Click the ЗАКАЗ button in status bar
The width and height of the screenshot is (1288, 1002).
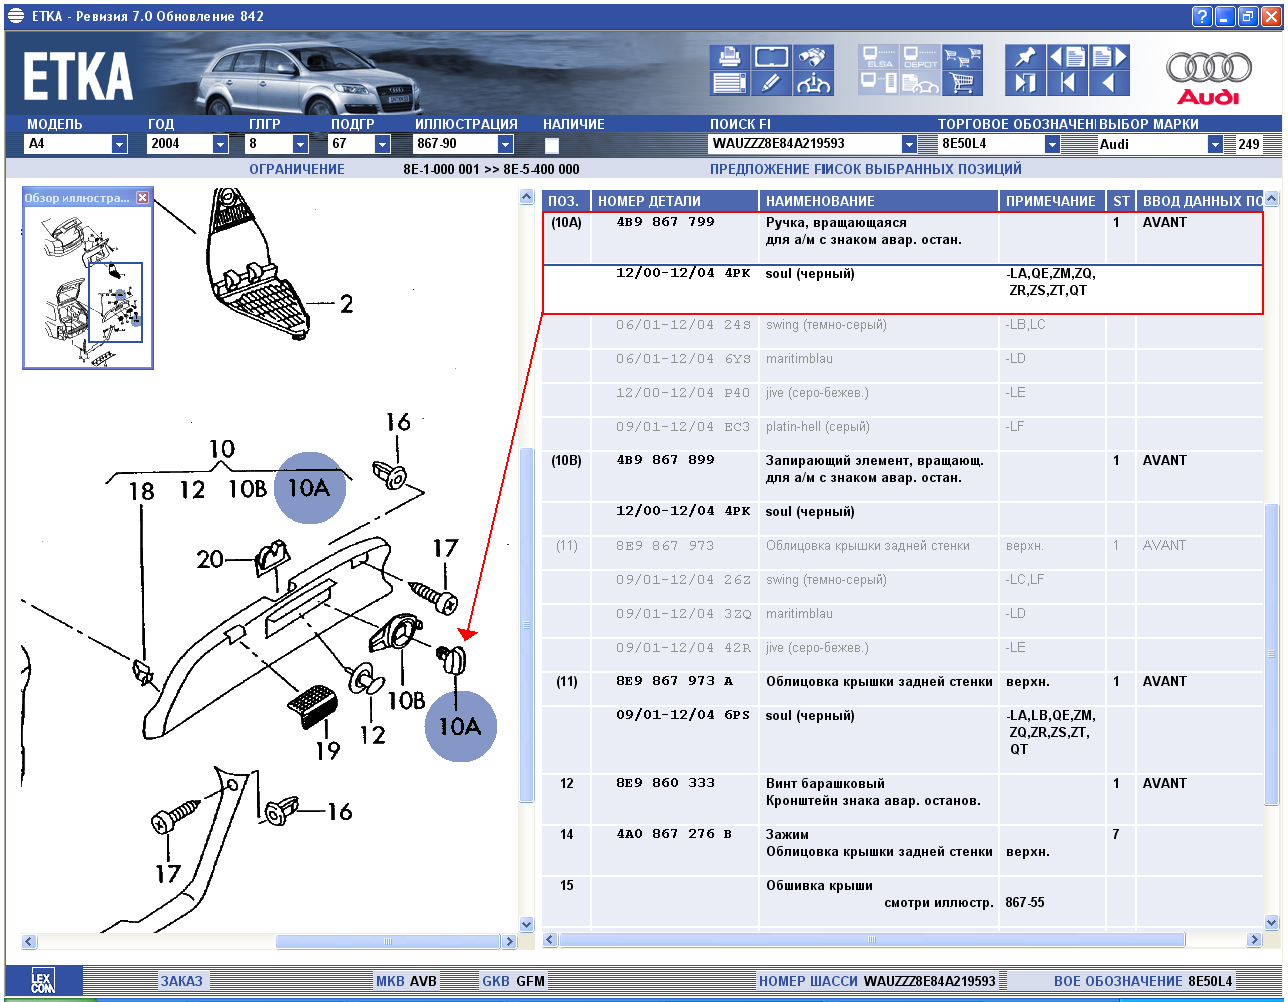[181, 981]
